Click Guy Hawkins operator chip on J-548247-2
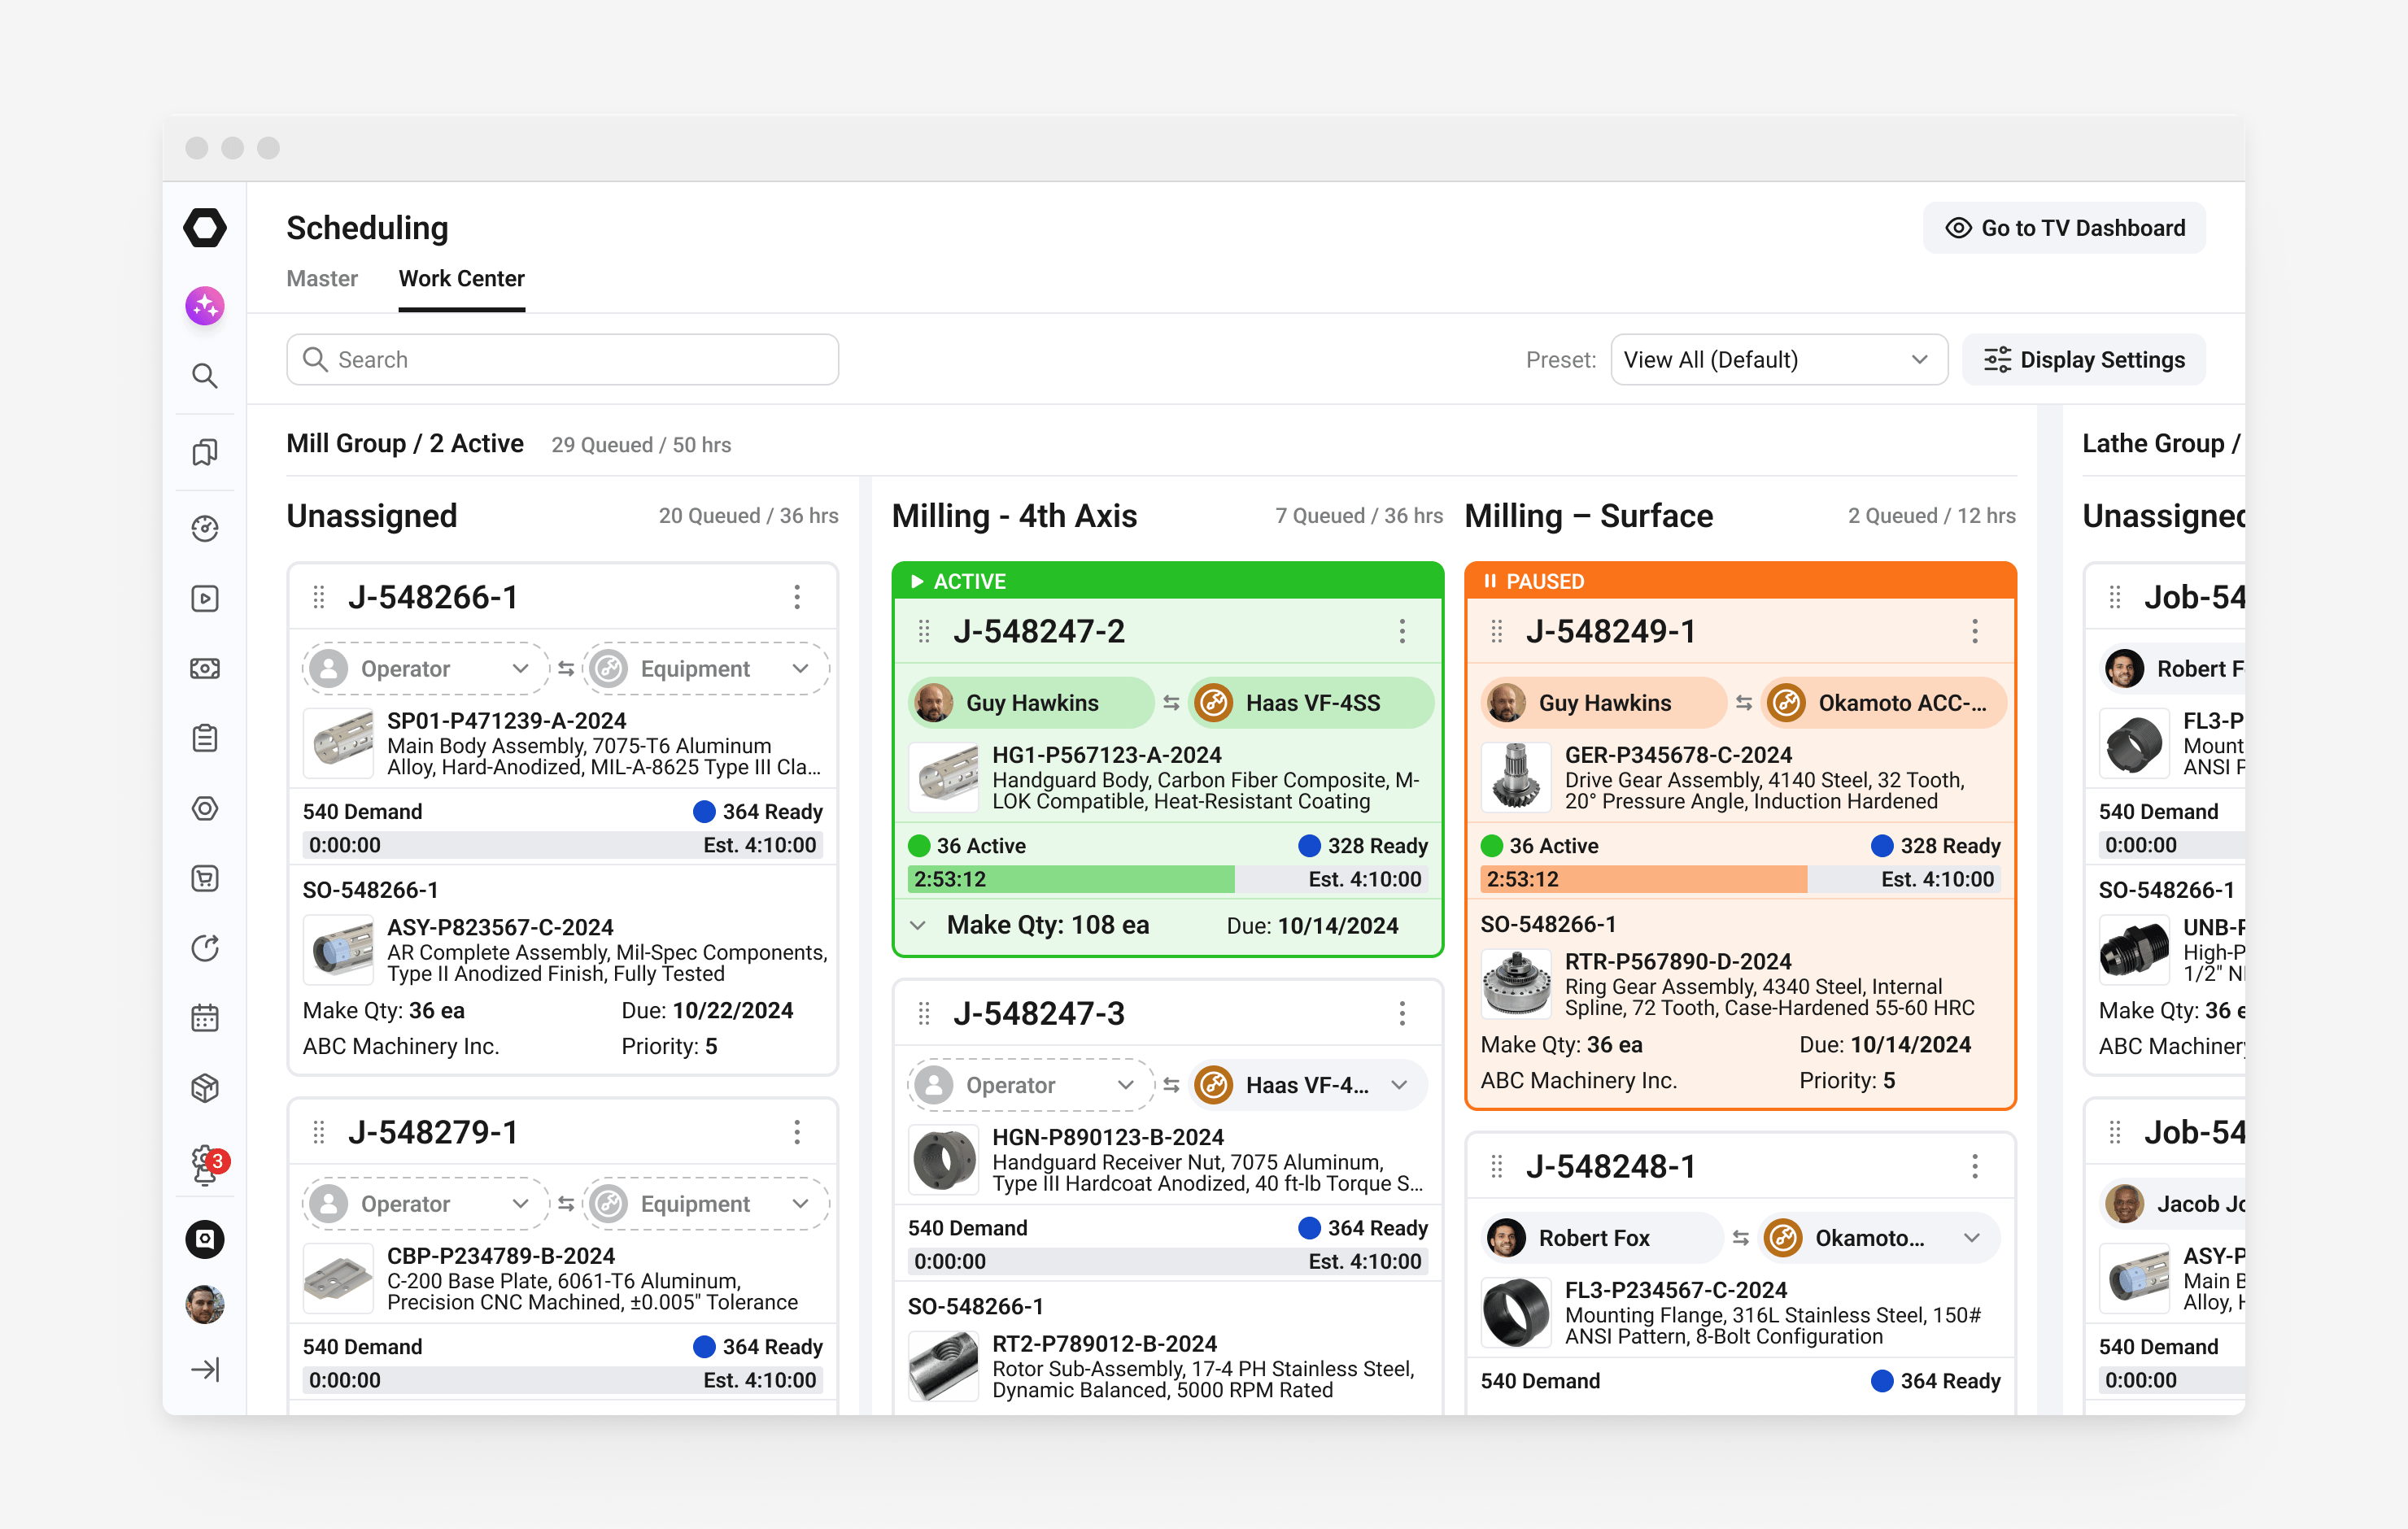The height and width of the screenshot is (1529, 2408). (x=1030, y=703)
